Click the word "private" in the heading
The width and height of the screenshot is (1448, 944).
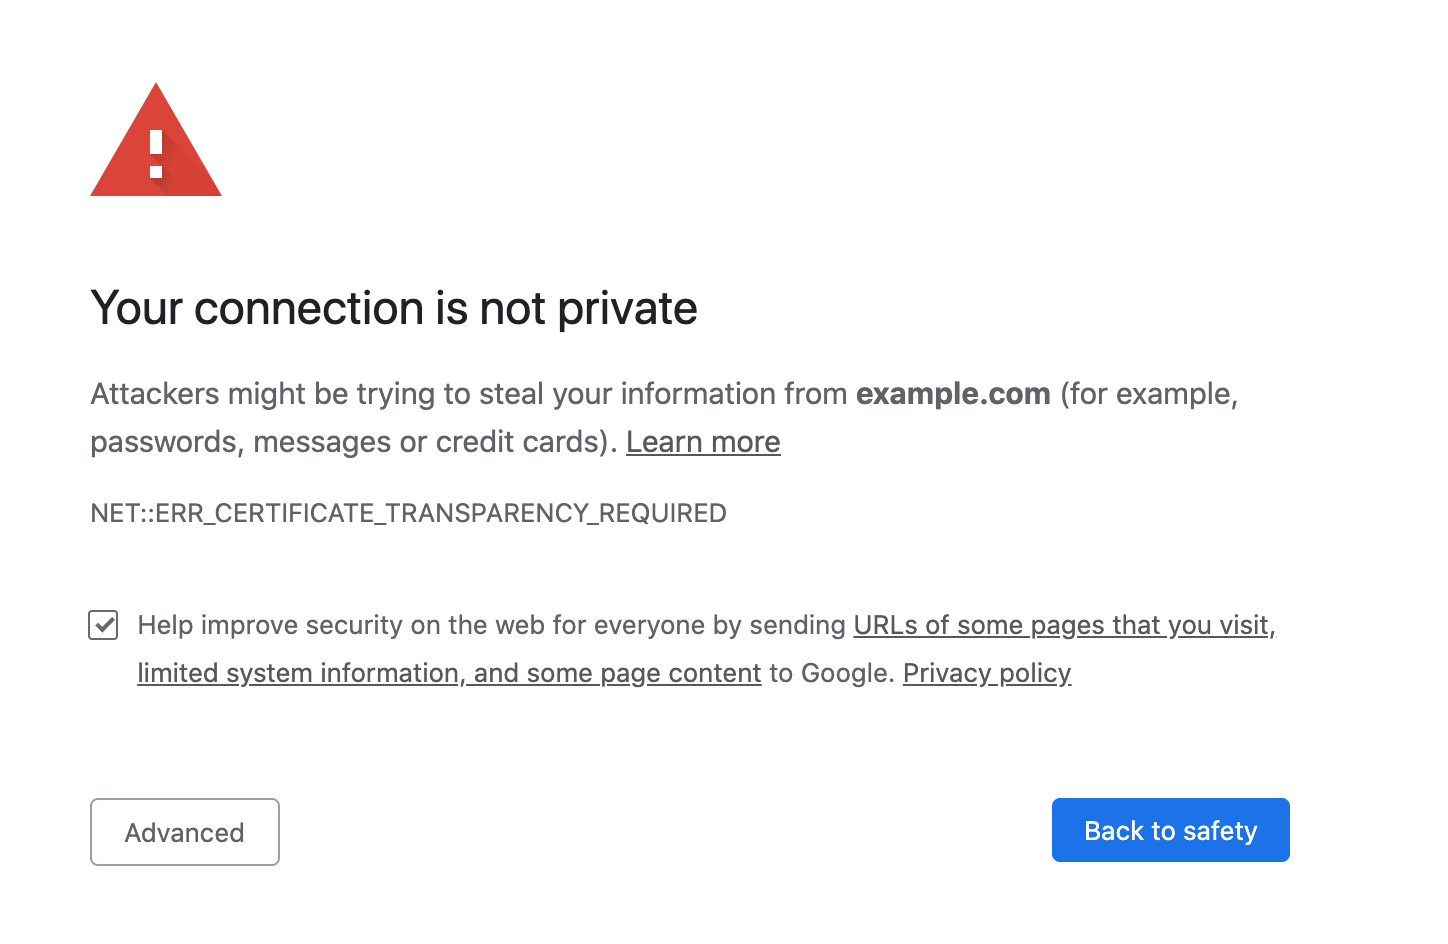[x=627, y=308]
